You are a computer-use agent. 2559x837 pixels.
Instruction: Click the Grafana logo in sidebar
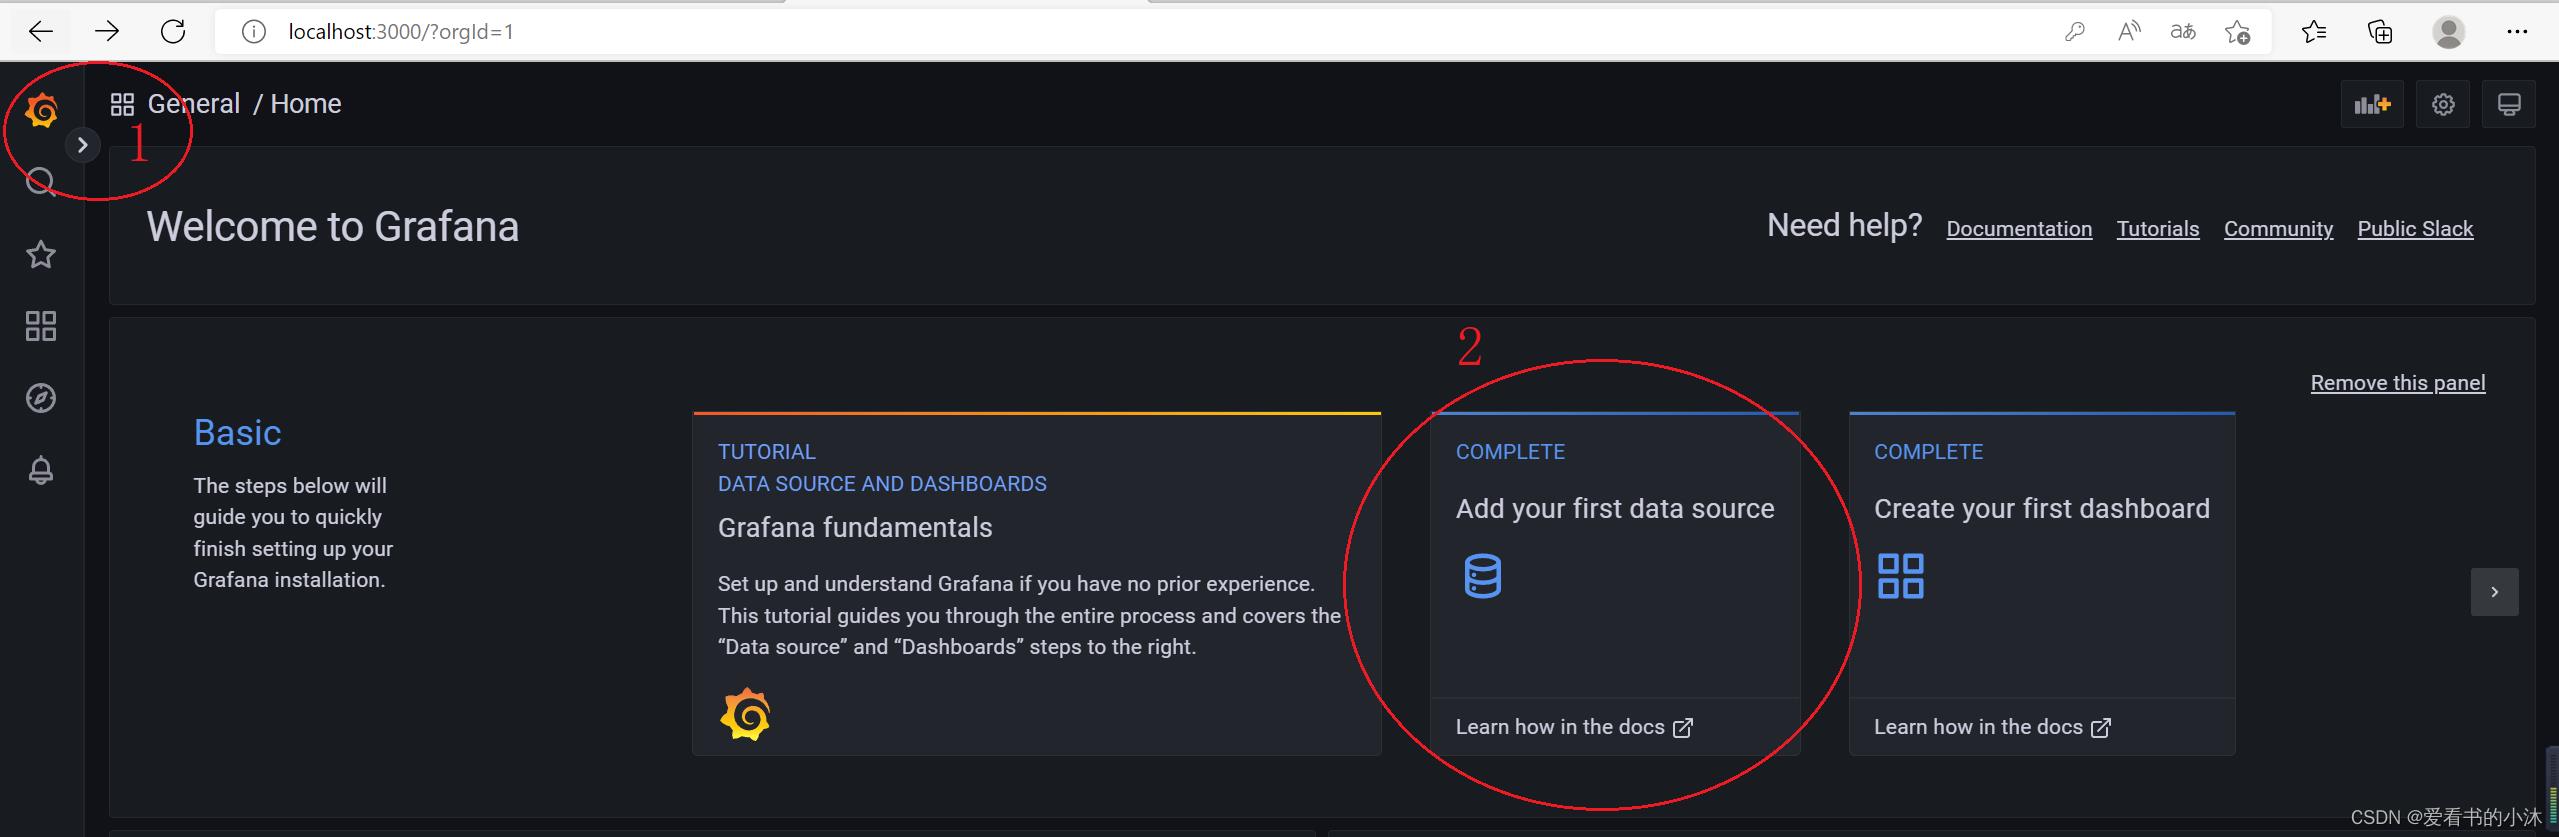41,110
